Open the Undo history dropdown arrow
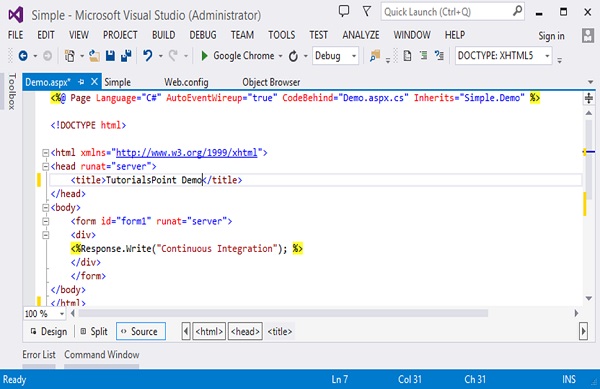Viewport: 600px width, 389px height. [x=161, y=56]
